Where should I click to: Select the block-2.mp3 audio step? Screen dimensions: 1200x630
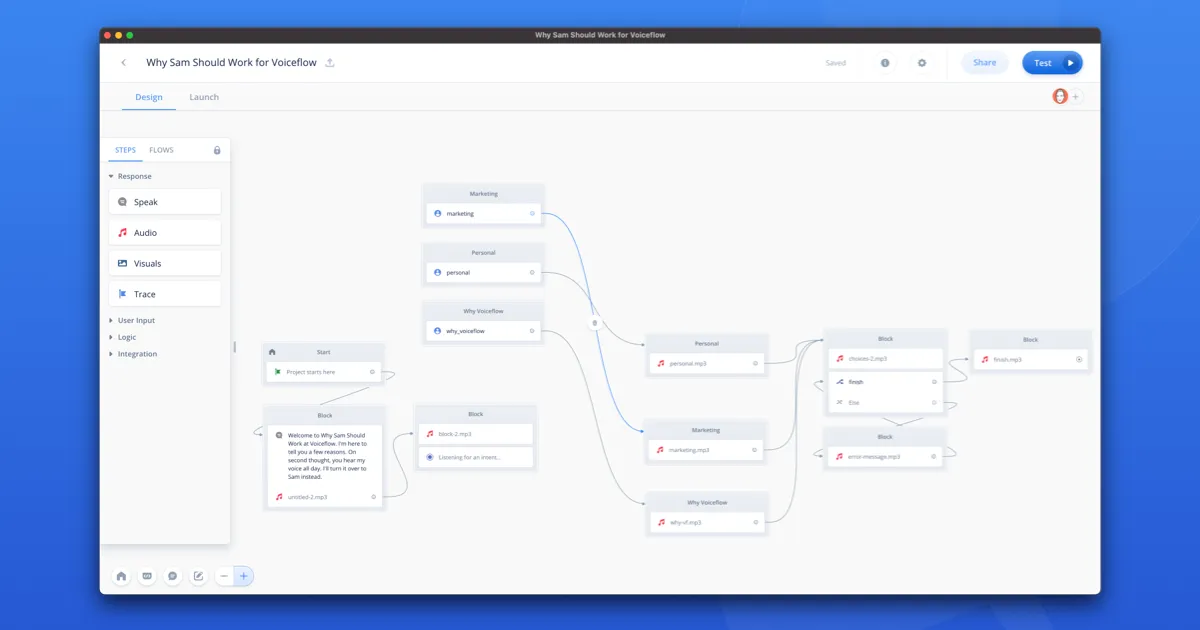[476, 434]
